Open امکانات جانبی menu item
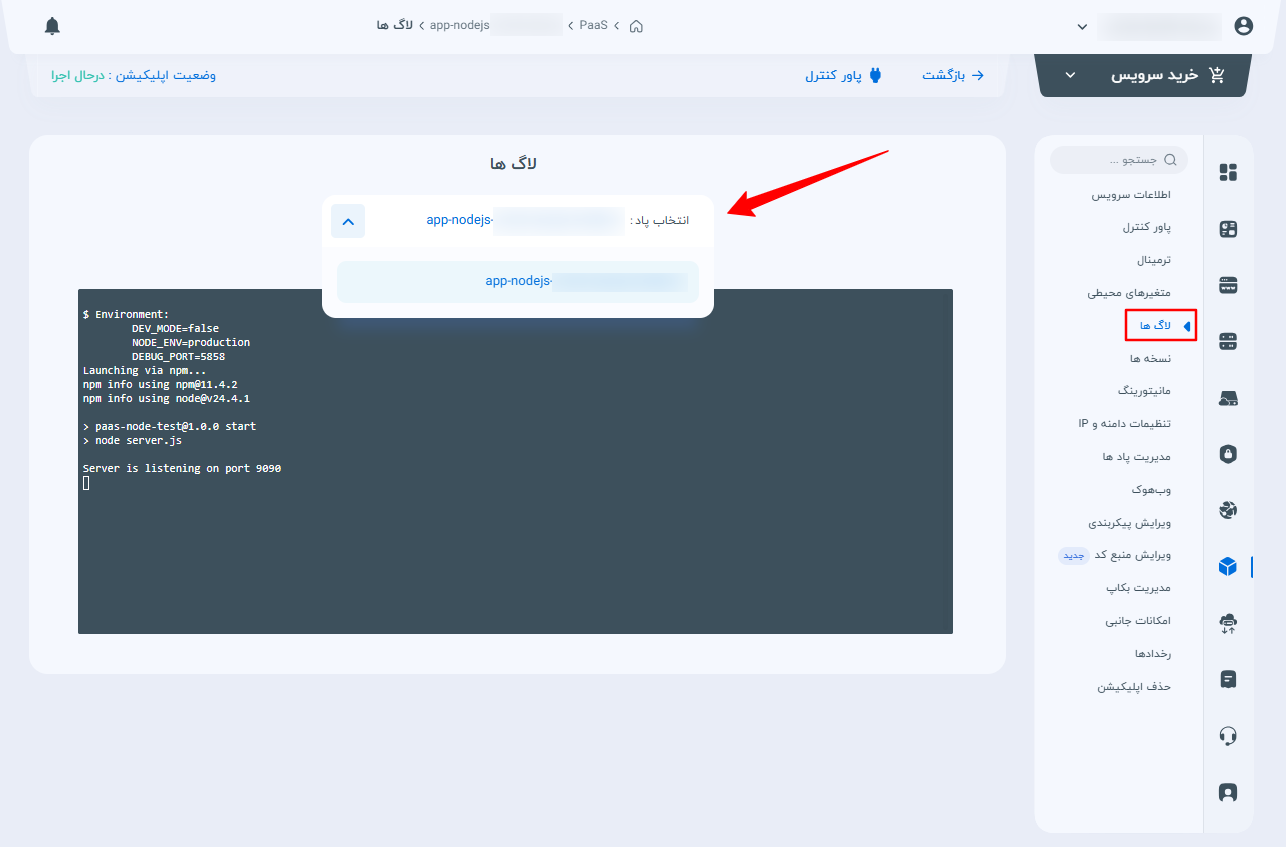Image resolution: width=1286 pixels, height=847 pixels. pos(1137,621)
